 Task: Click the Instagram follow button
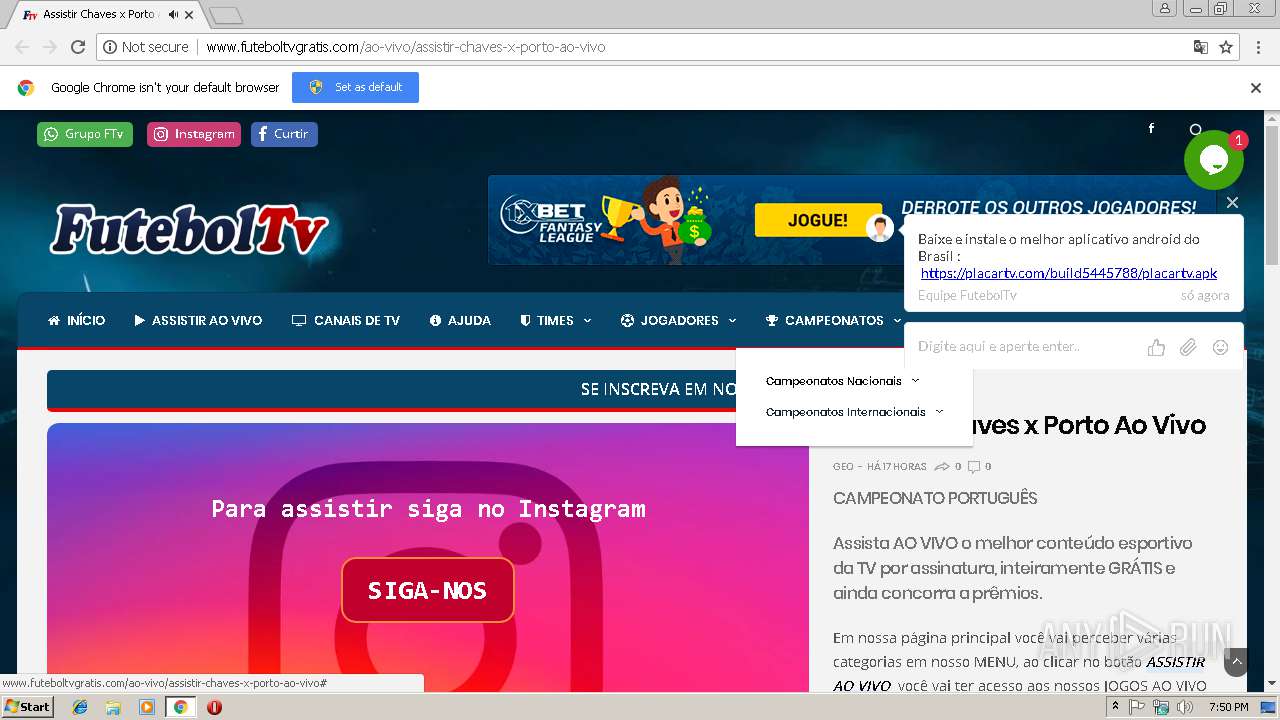click(194, 134)
